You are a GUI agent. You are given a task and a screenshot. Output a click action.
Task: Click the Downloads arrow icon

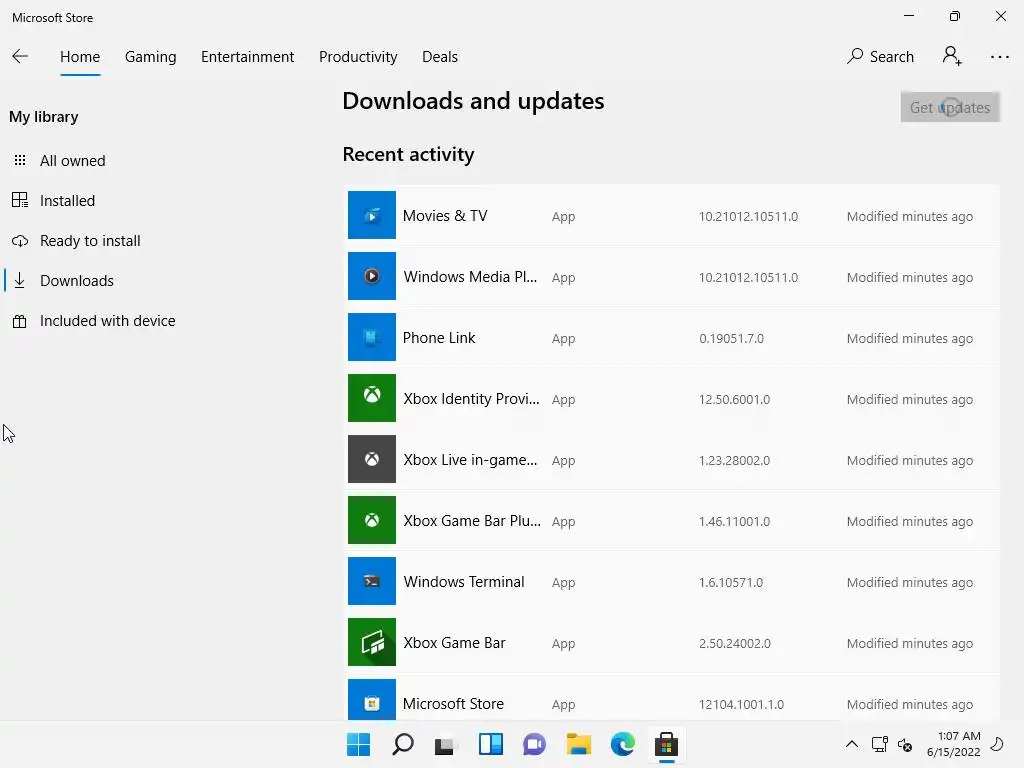pos(20,281)
